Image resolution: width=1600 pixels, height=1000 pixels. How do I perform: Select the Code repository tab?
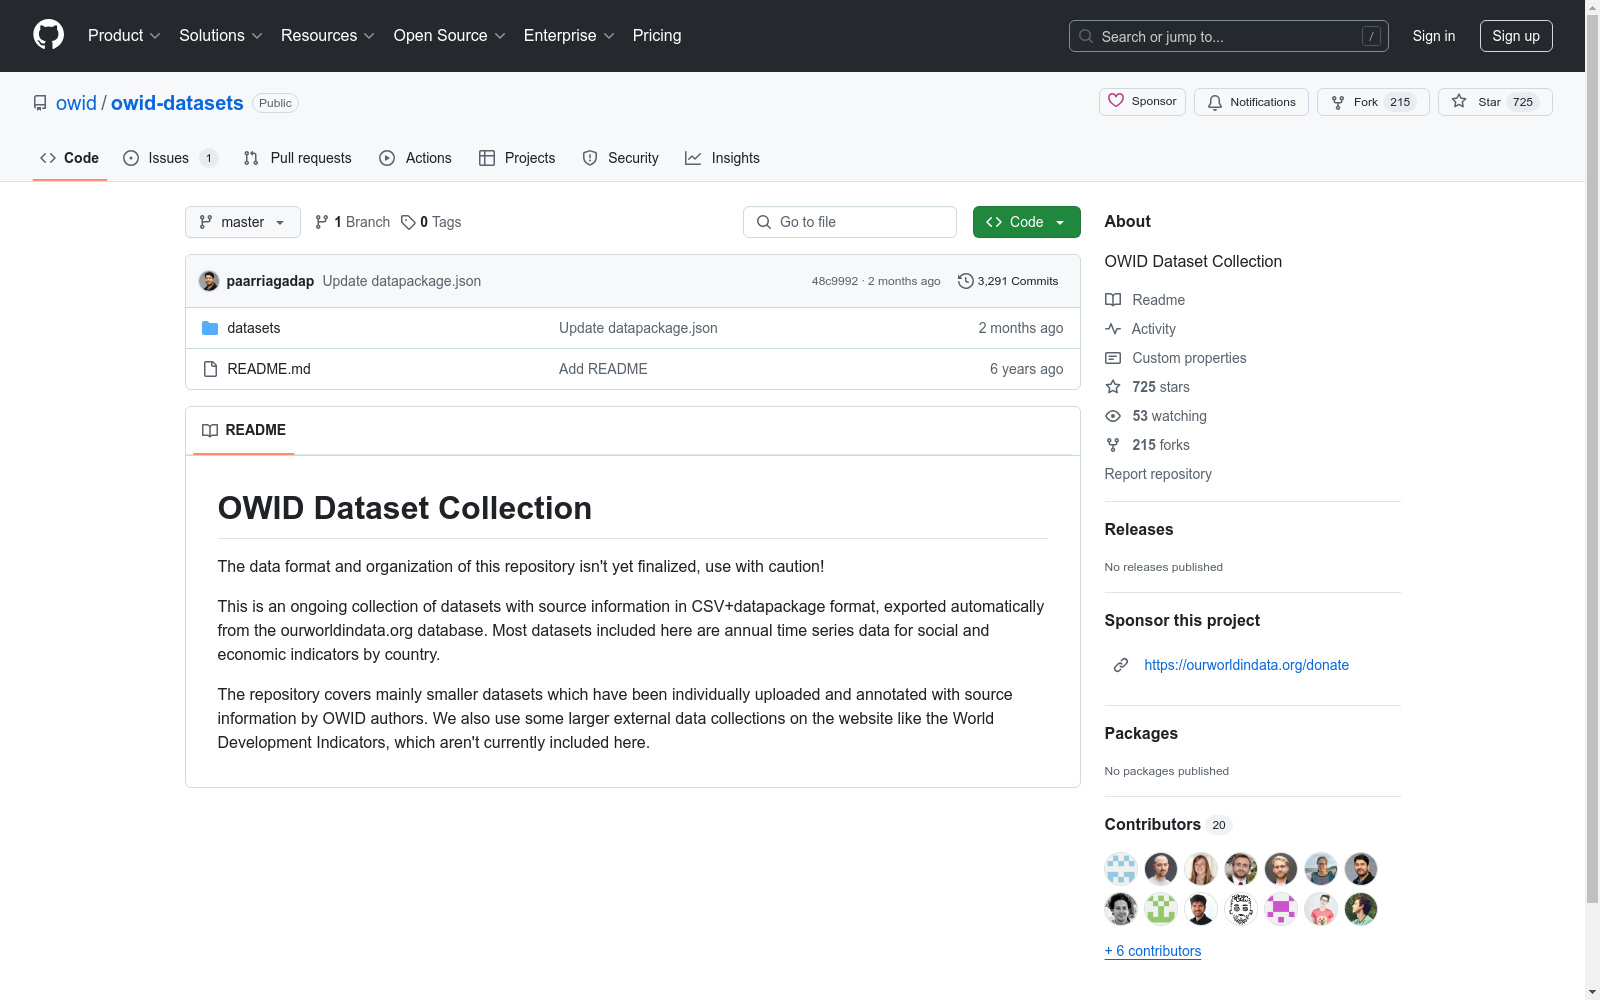[x=69, y=158]
